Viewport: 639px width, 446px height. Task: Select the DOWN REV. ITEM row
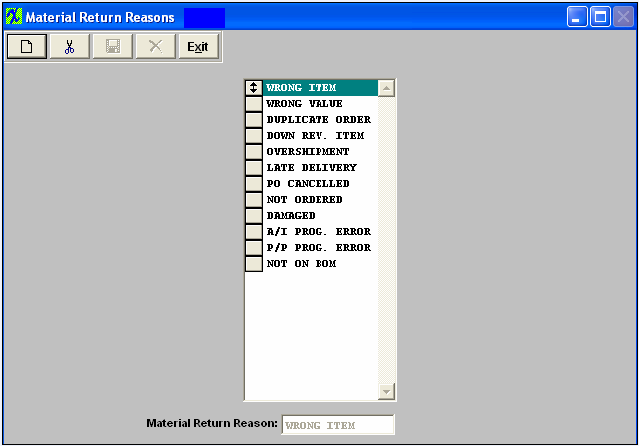[x=320, y=135]
